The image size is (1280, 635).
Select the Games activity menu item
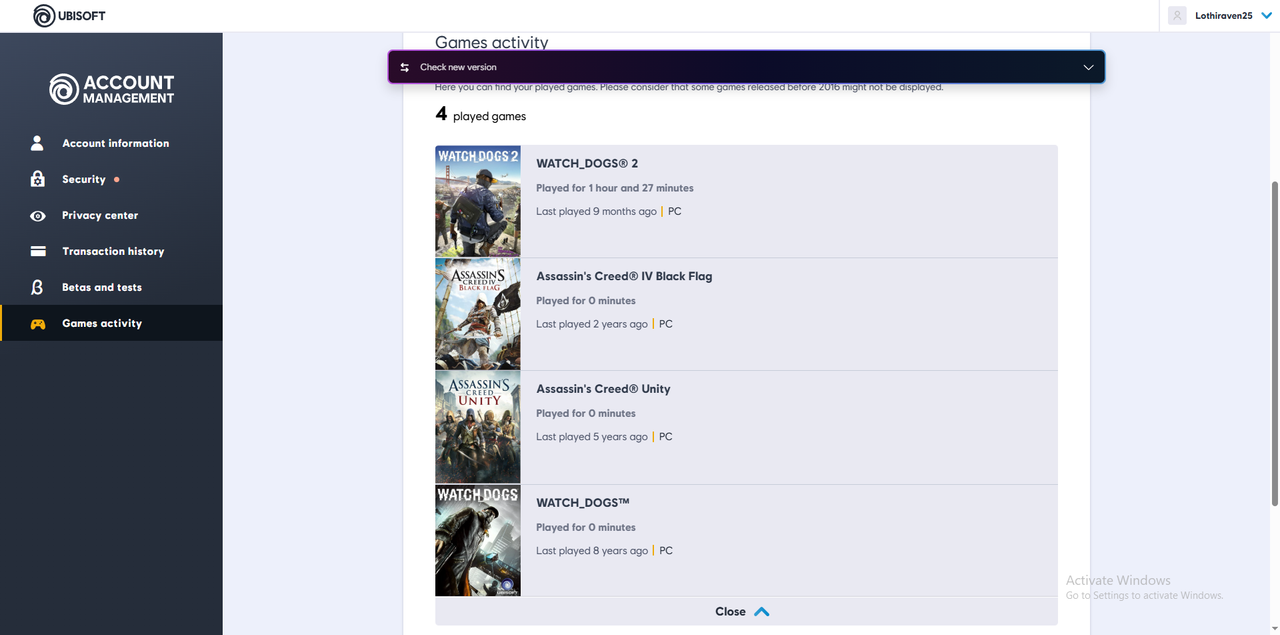[x=111, y=323]
